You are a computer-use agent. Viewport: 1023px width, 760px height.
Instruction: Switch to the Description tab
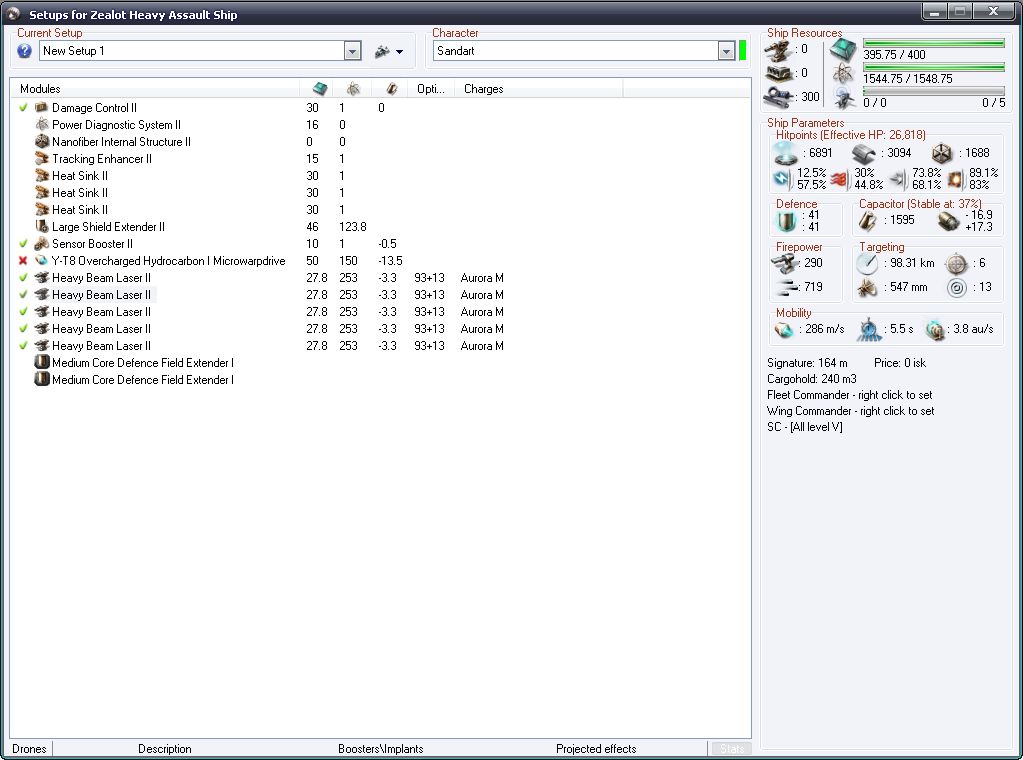(164, 749)
